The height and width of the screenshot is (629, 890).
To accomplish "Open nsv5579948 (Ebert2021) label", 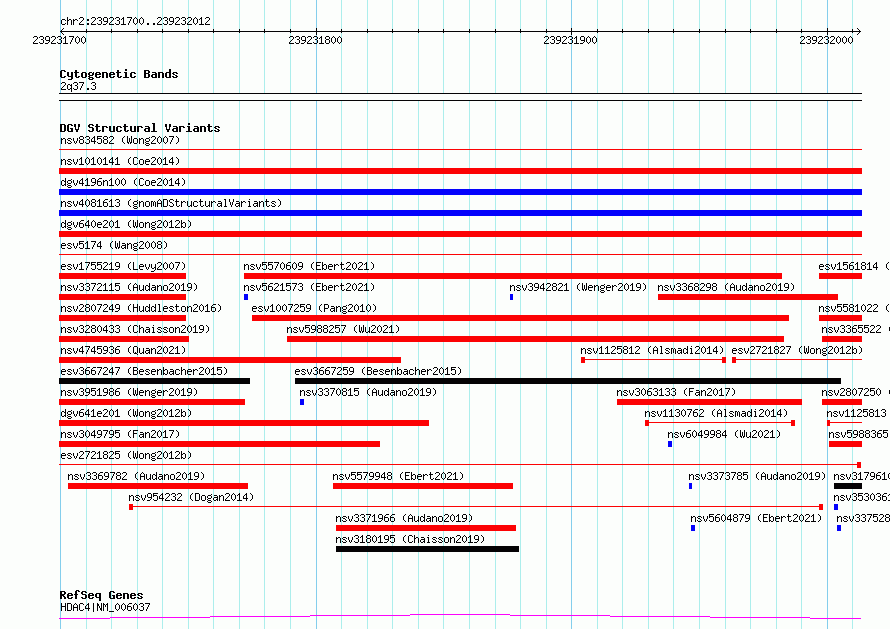I will coord(398,476).
